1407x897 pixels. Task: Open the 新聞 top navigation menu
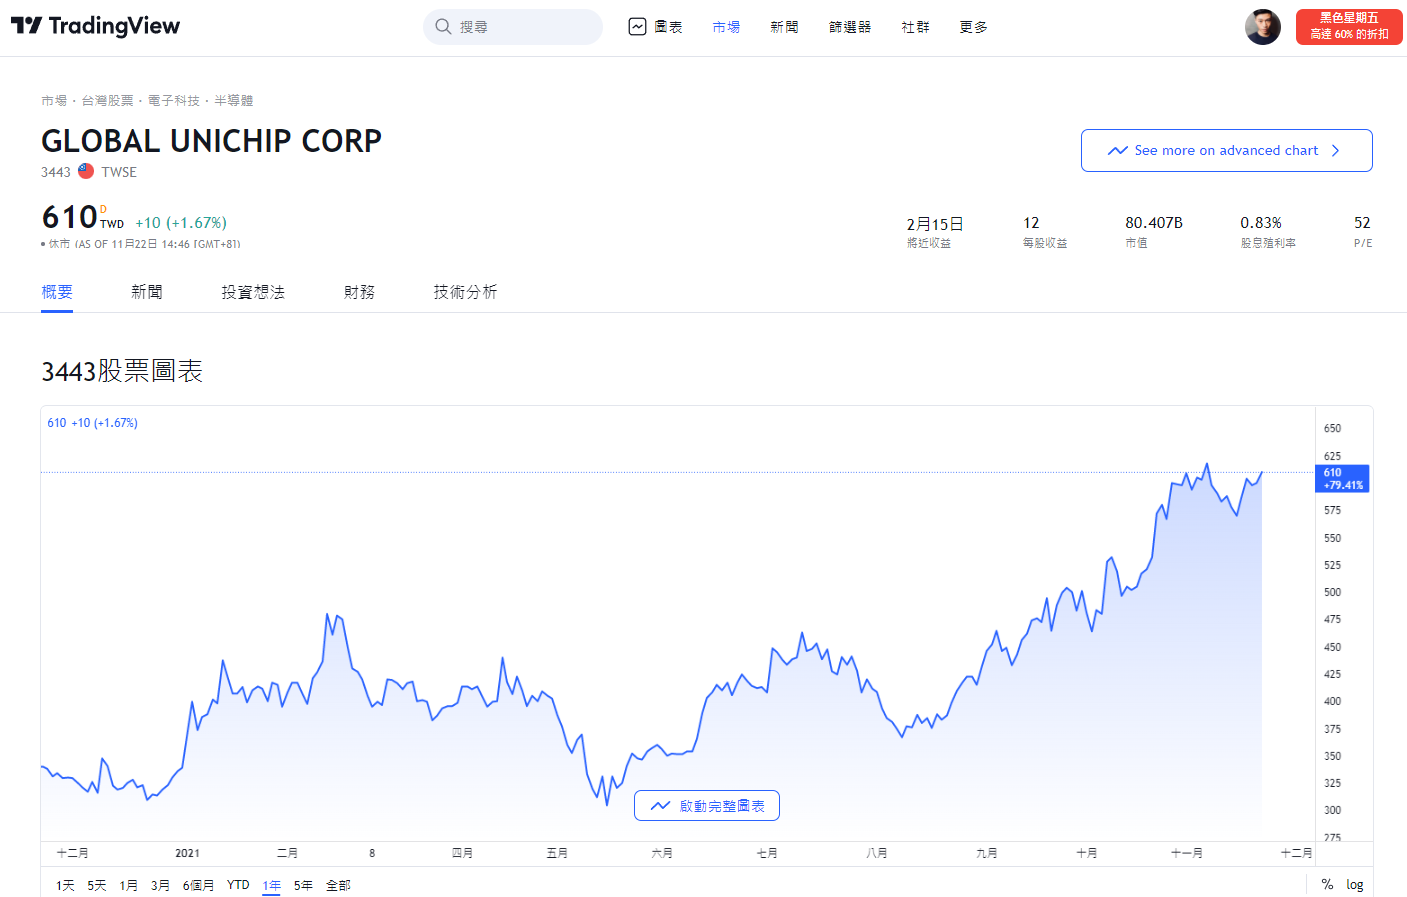coord(784,27)
